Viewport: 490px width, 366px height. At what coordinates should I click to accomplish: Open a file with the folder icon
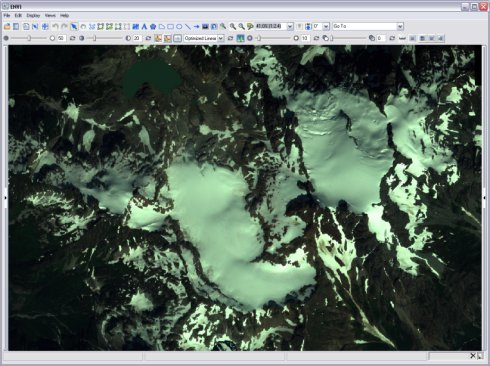[7, 26]
